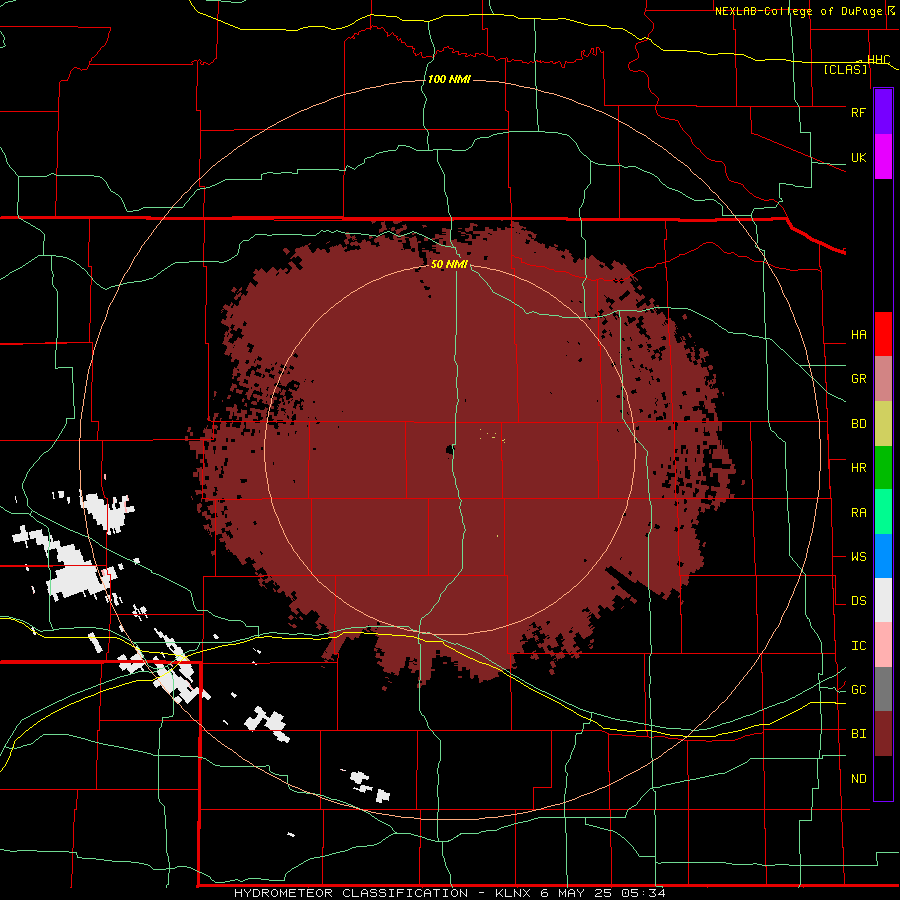This screenshot has width=900, height=900.
Task: Click the BI legend label
Action: pos(859,734)
